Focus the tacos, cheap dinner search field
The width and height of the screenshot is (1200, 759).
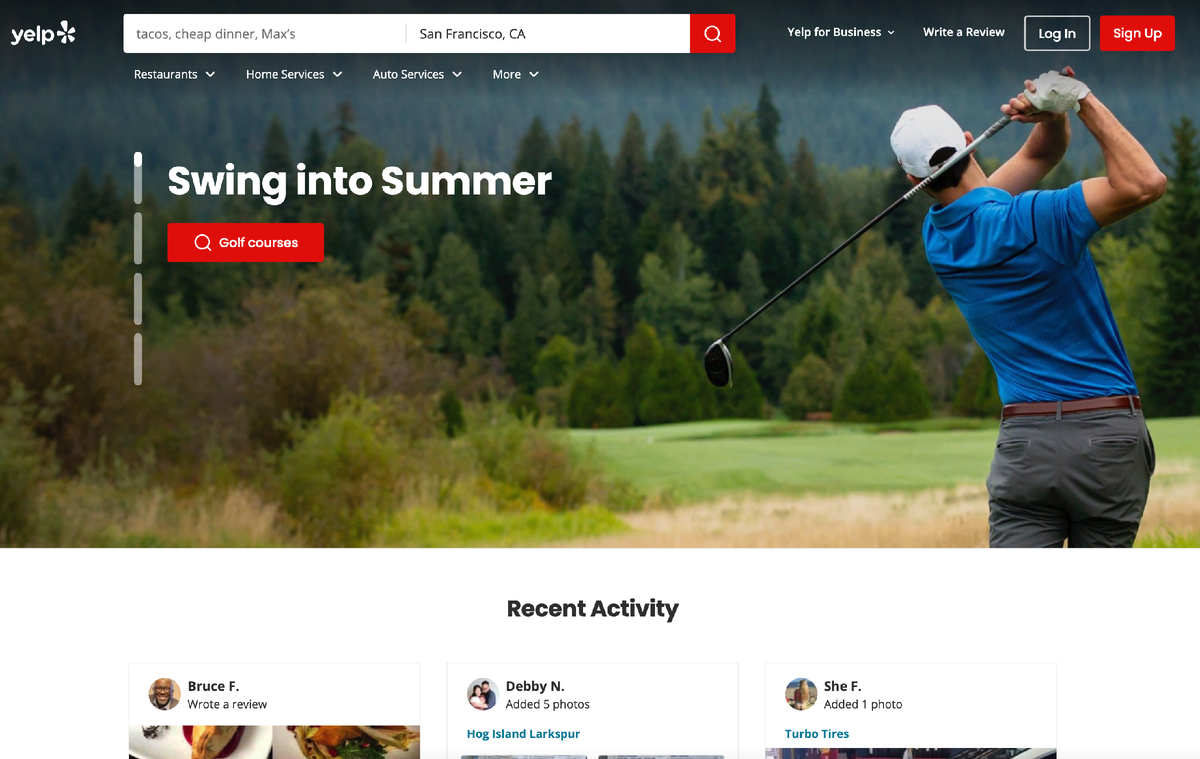point(265,34)
